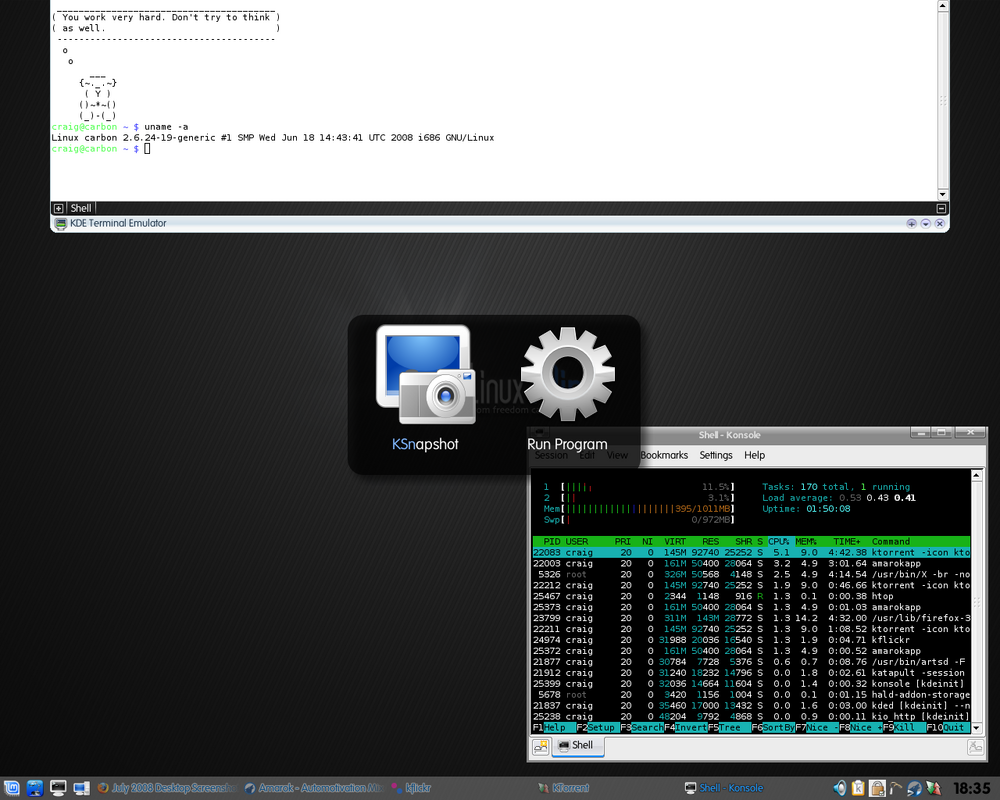Select KSnapshot in the window switcher
1000x800 pixels.
point(425,389)
